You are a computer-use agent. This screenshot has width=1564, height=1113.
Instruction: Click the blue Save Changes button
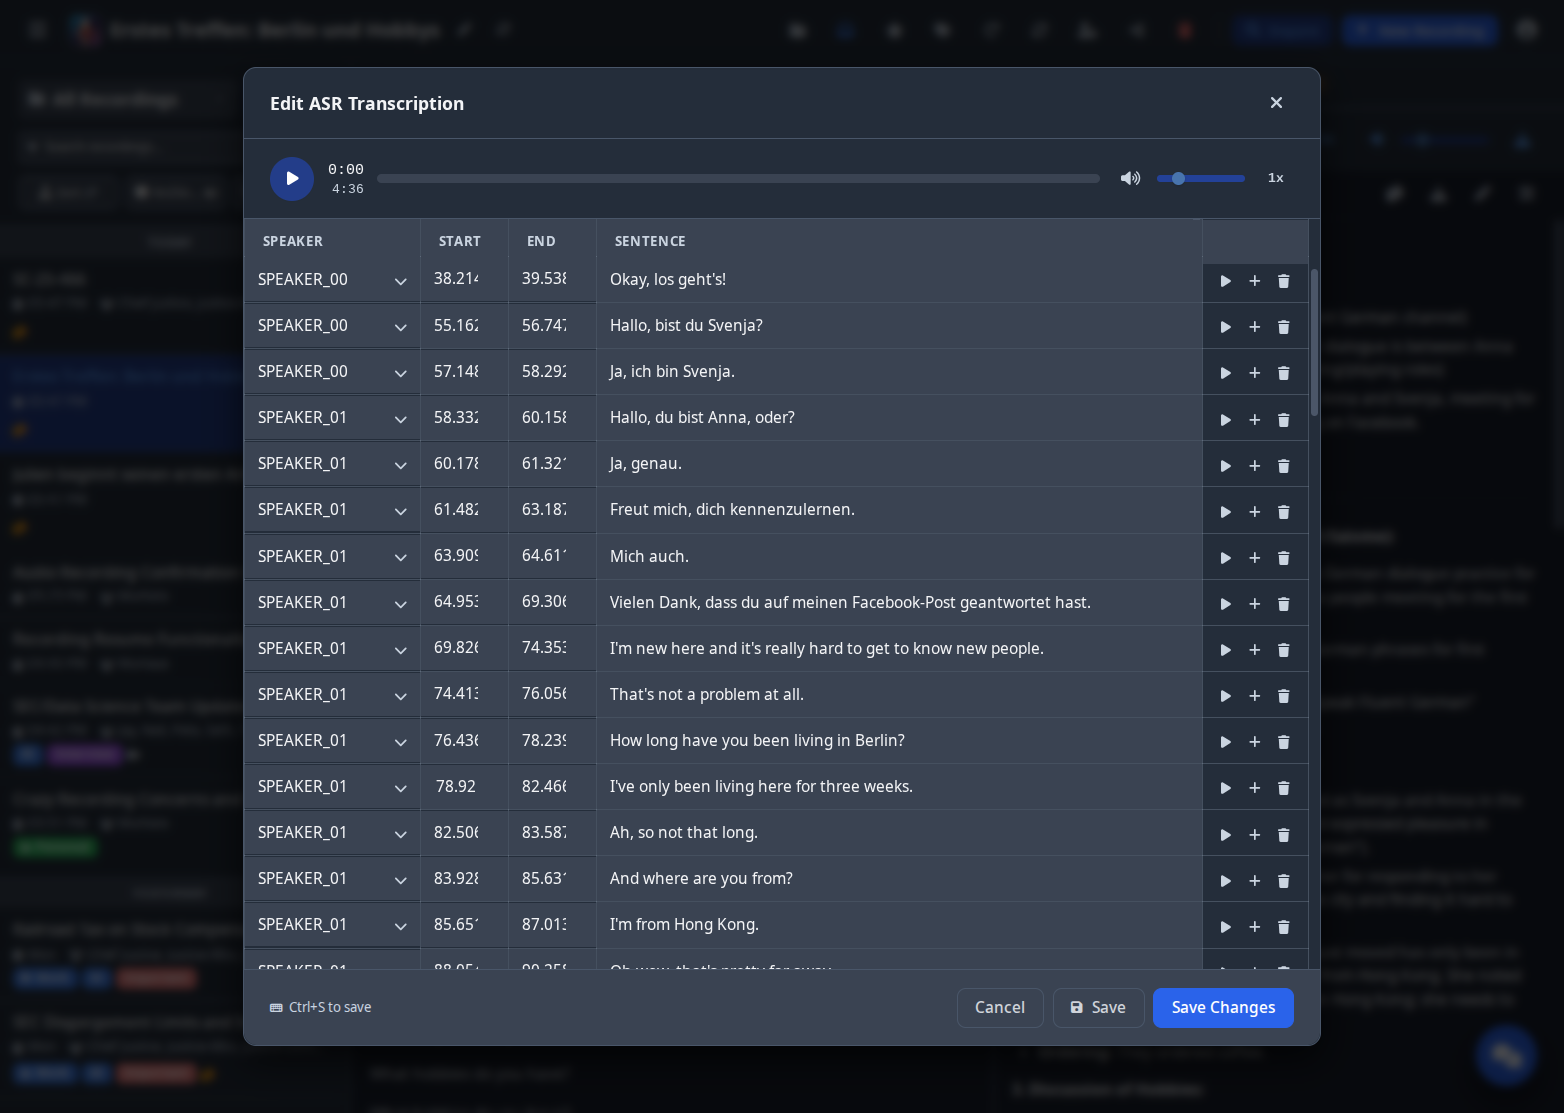(1223, 1008)
